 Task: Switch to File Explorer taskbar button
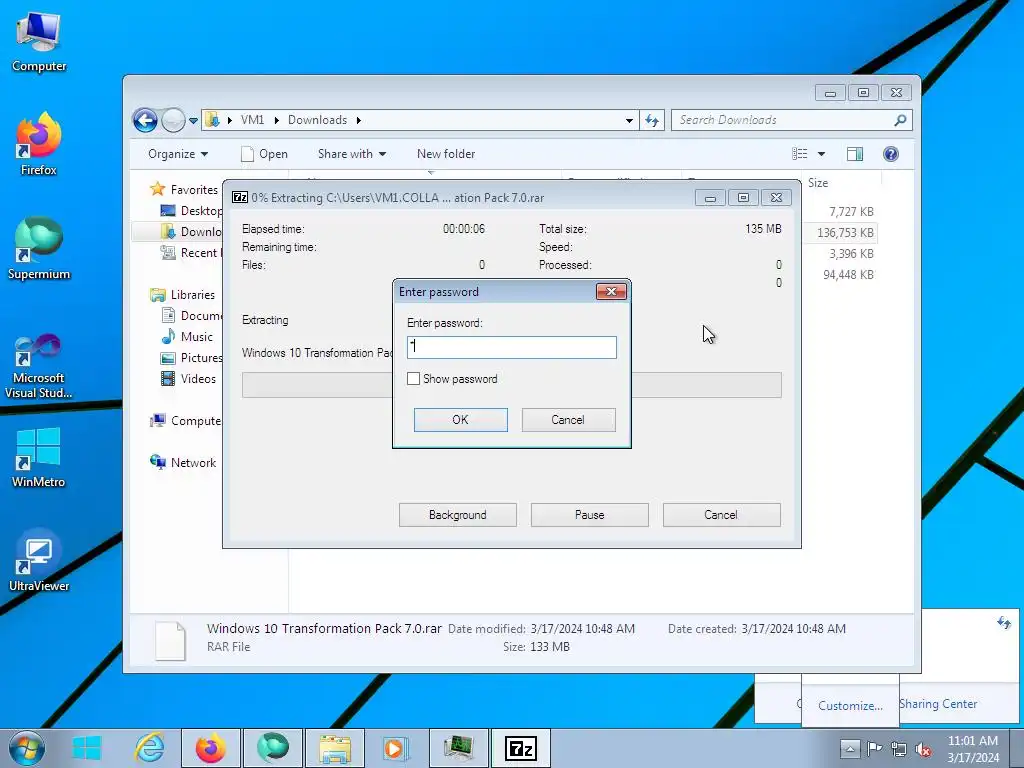point(335,748)
